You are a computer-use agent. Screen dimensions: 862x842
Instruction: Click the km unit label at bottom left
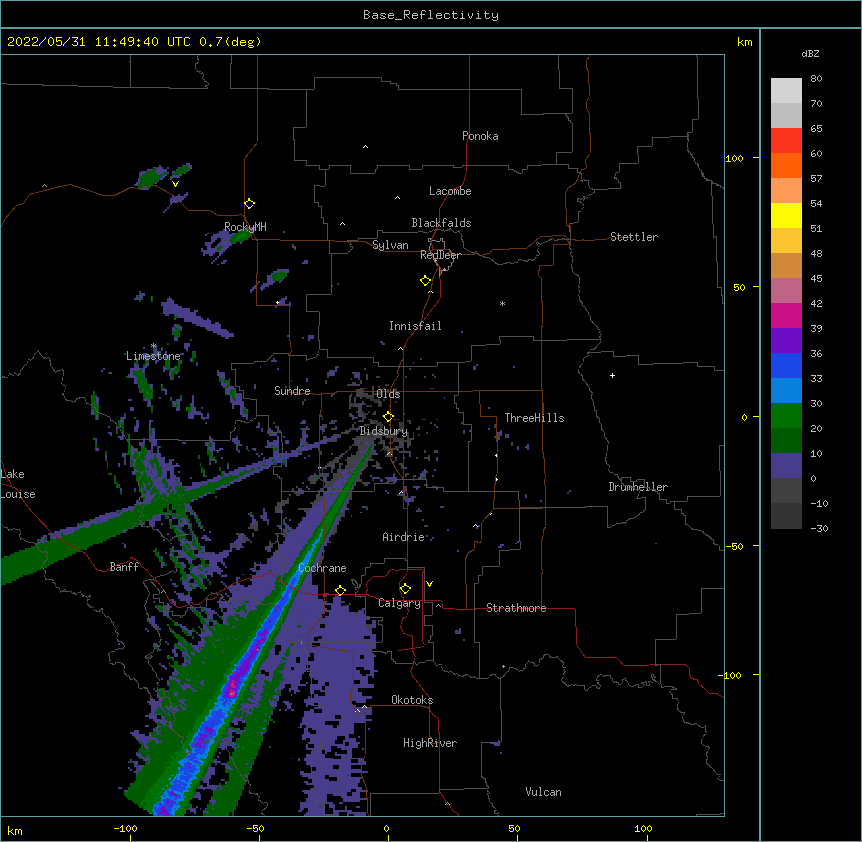coord(15,830)
